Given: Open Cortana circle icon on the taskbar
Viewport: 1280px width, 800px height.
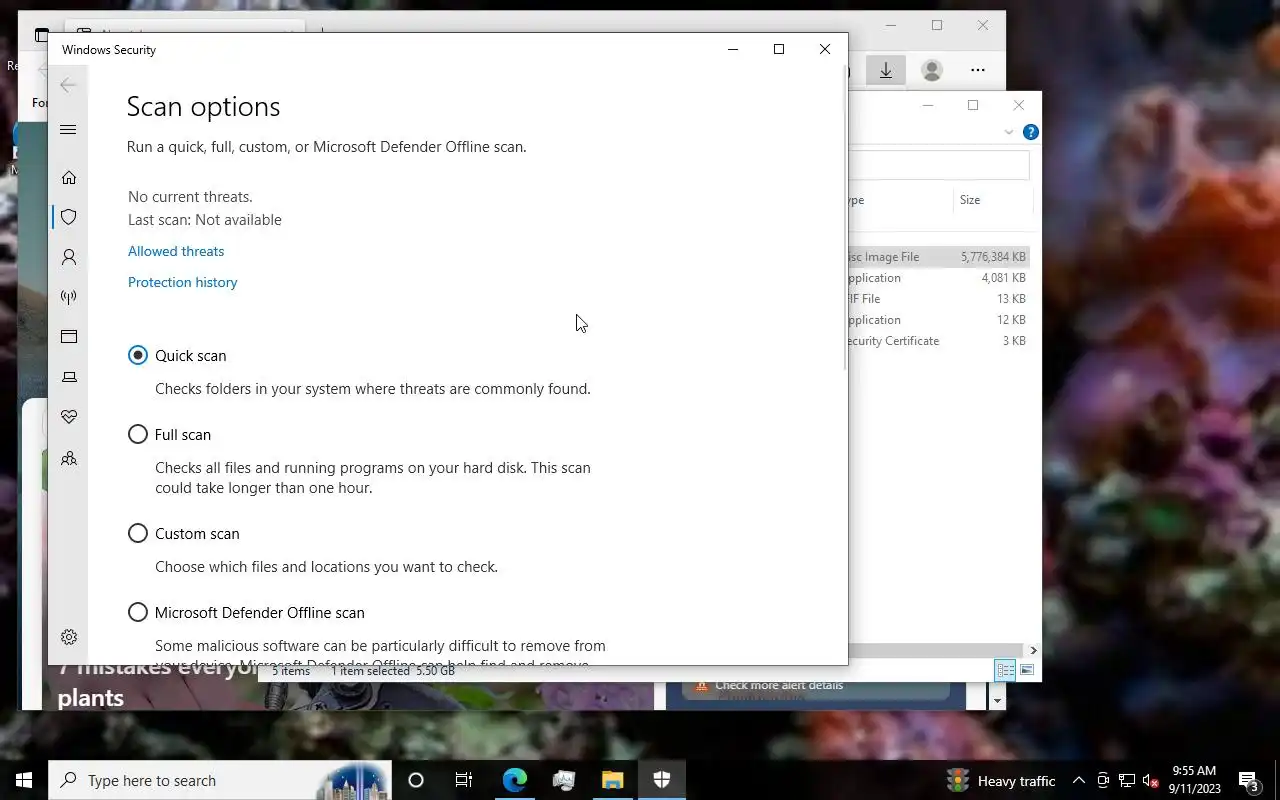Looking at the screenshot, I should [x=416, y=780].
